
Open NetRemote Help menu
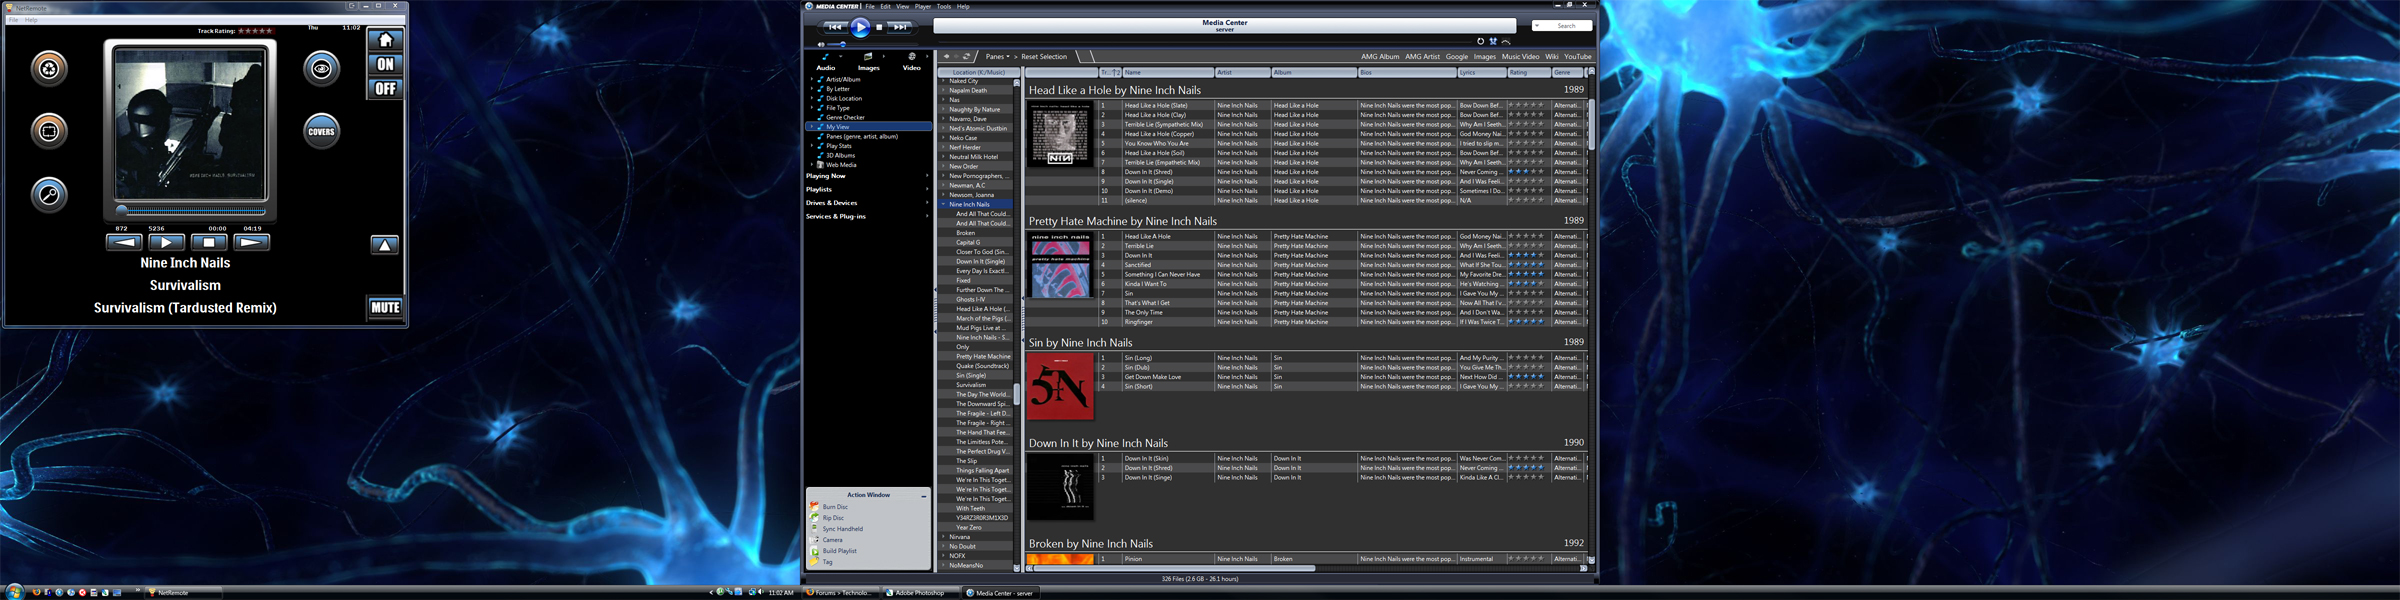point(31,20)
